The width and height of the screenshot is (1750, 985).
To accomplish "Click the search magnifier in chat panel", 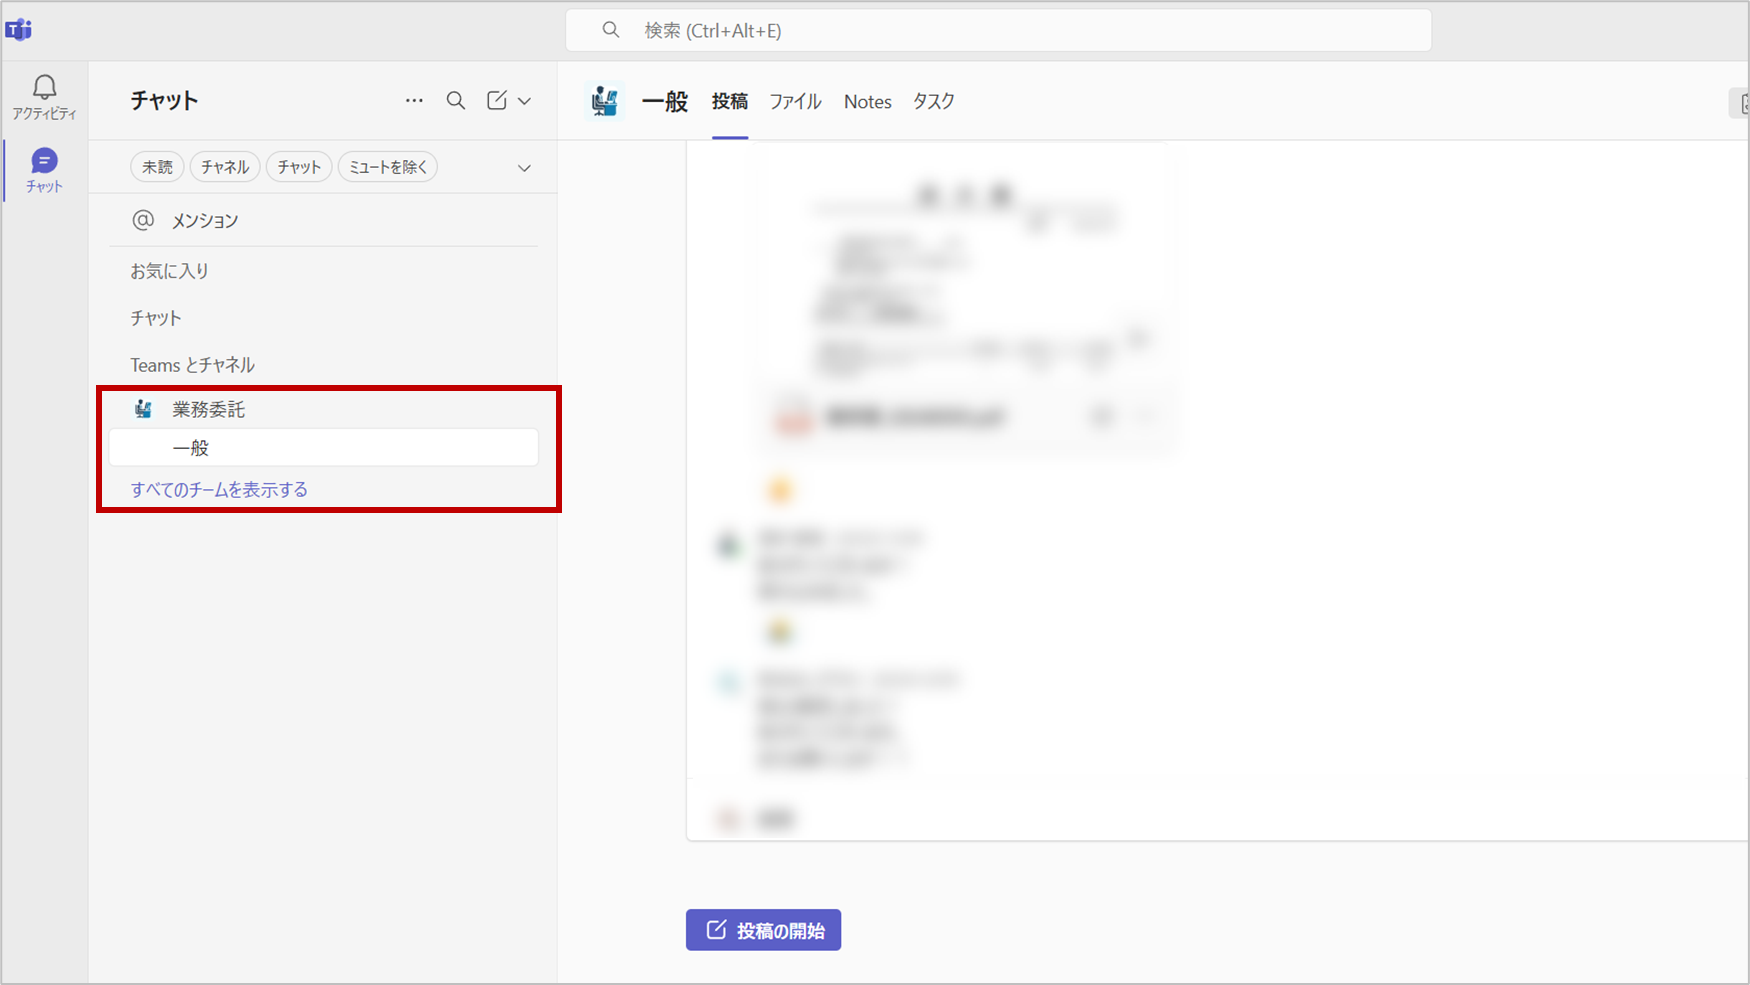I will tap(456, 101).
